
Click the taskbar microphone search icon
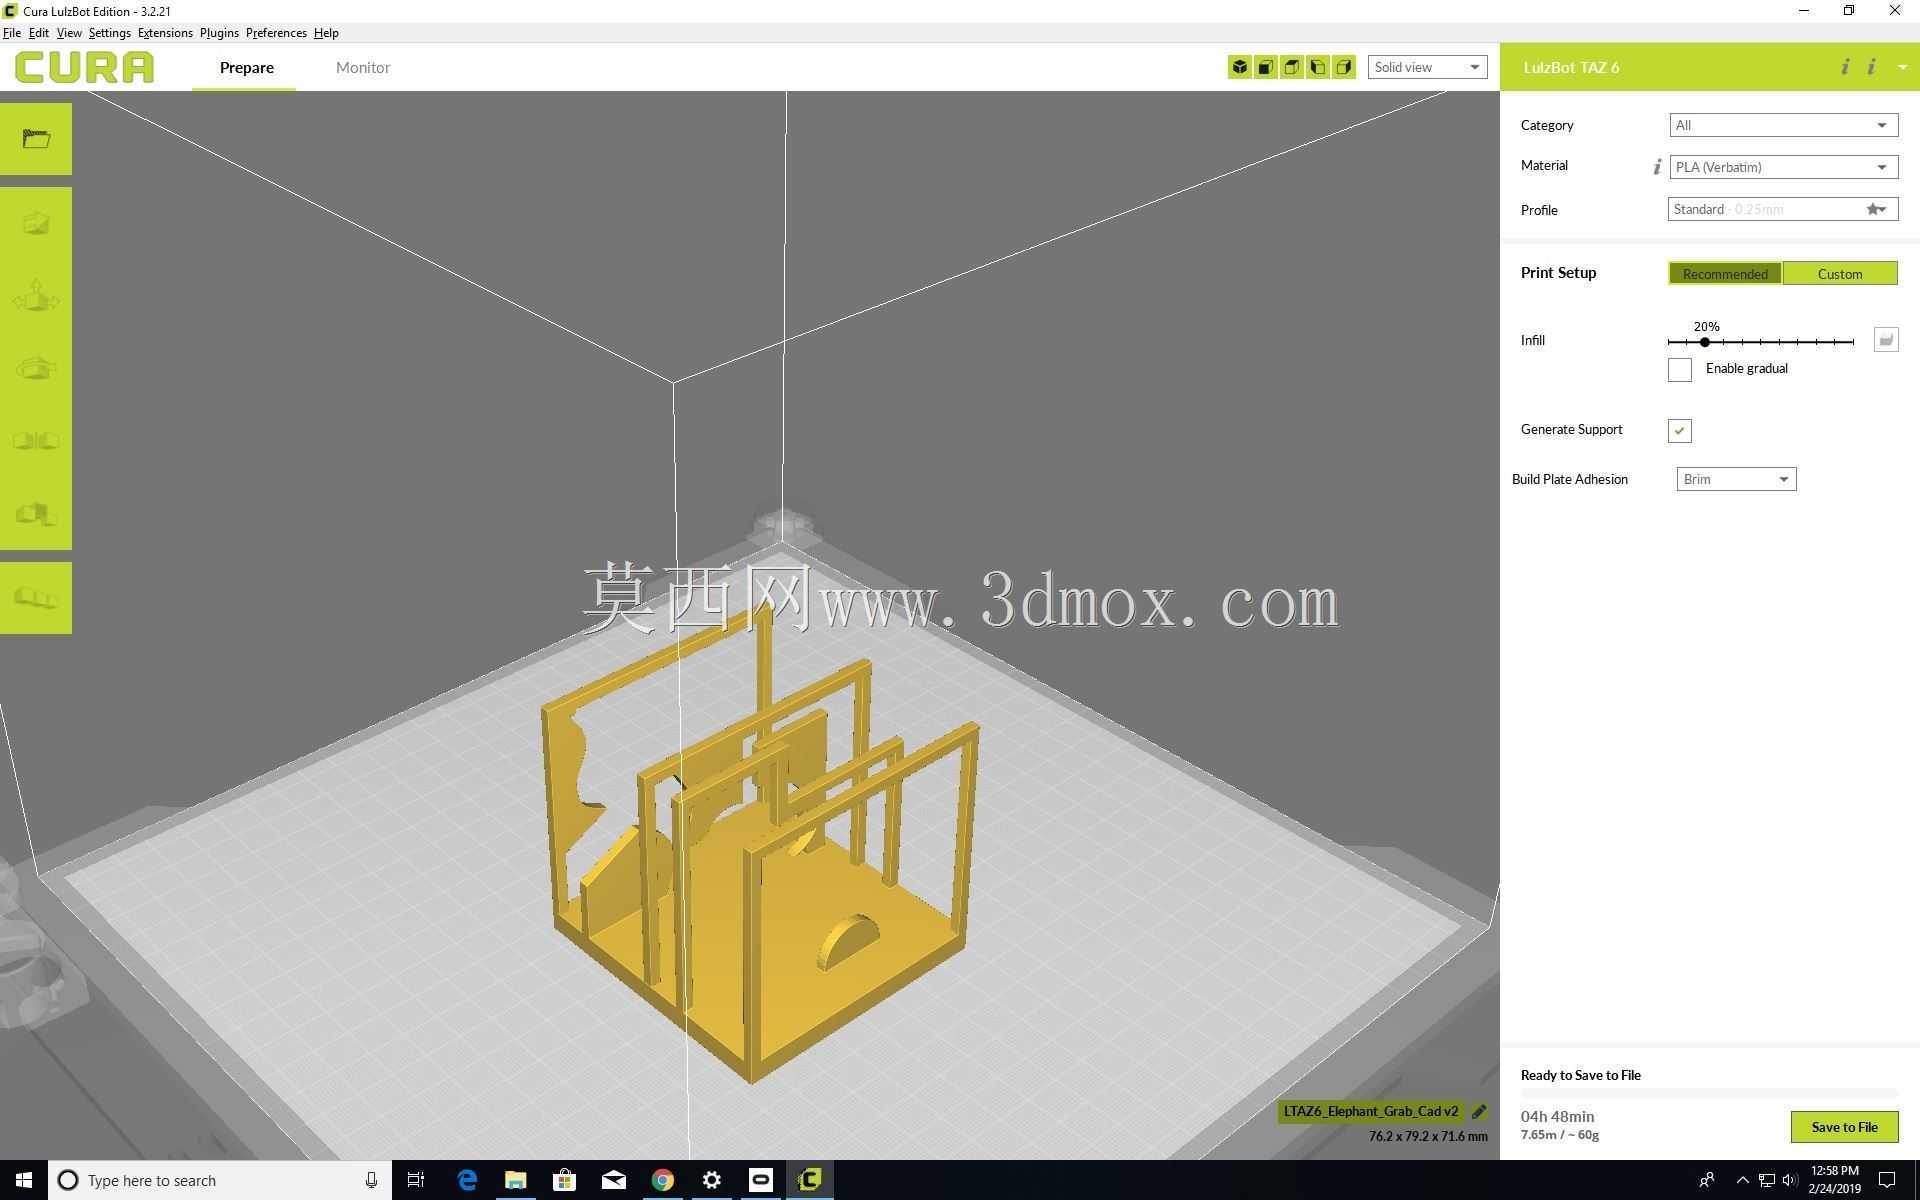tap(371, 1180)
